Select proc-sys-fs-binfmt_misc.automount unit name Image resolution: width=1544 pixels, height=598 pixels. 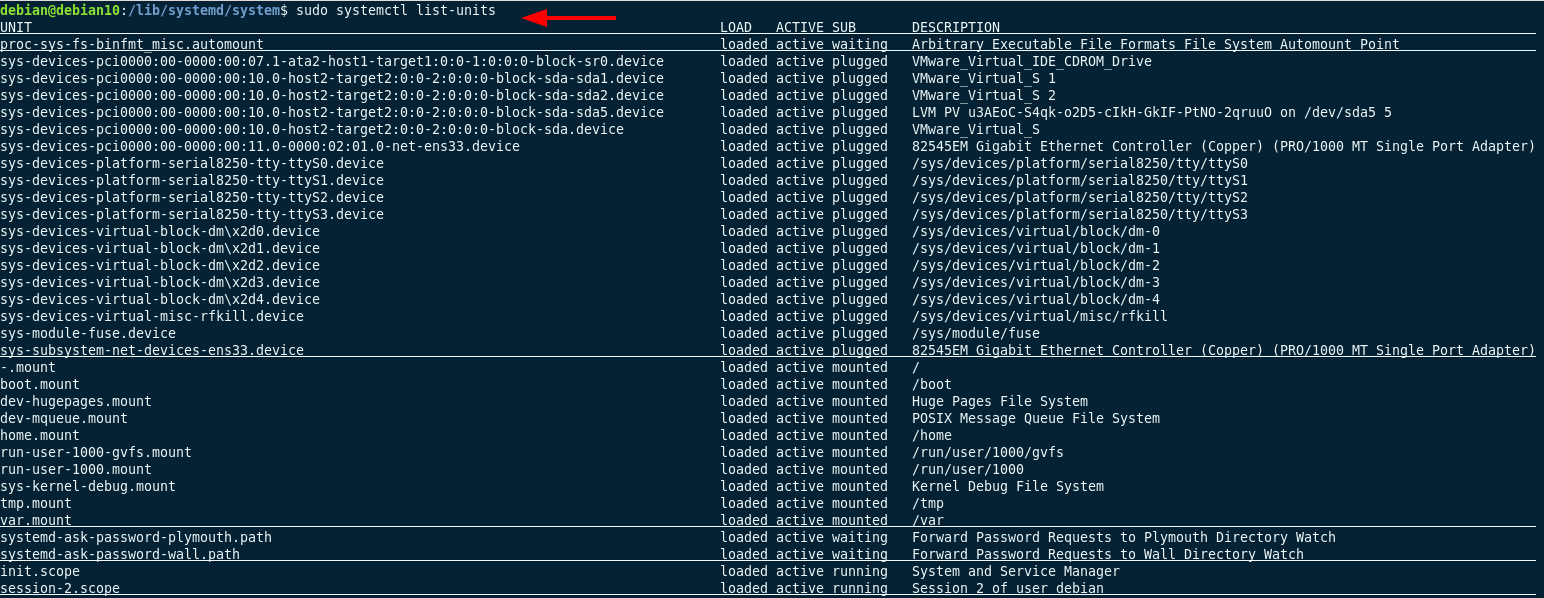pyautogui.click(x=132, y=44)
